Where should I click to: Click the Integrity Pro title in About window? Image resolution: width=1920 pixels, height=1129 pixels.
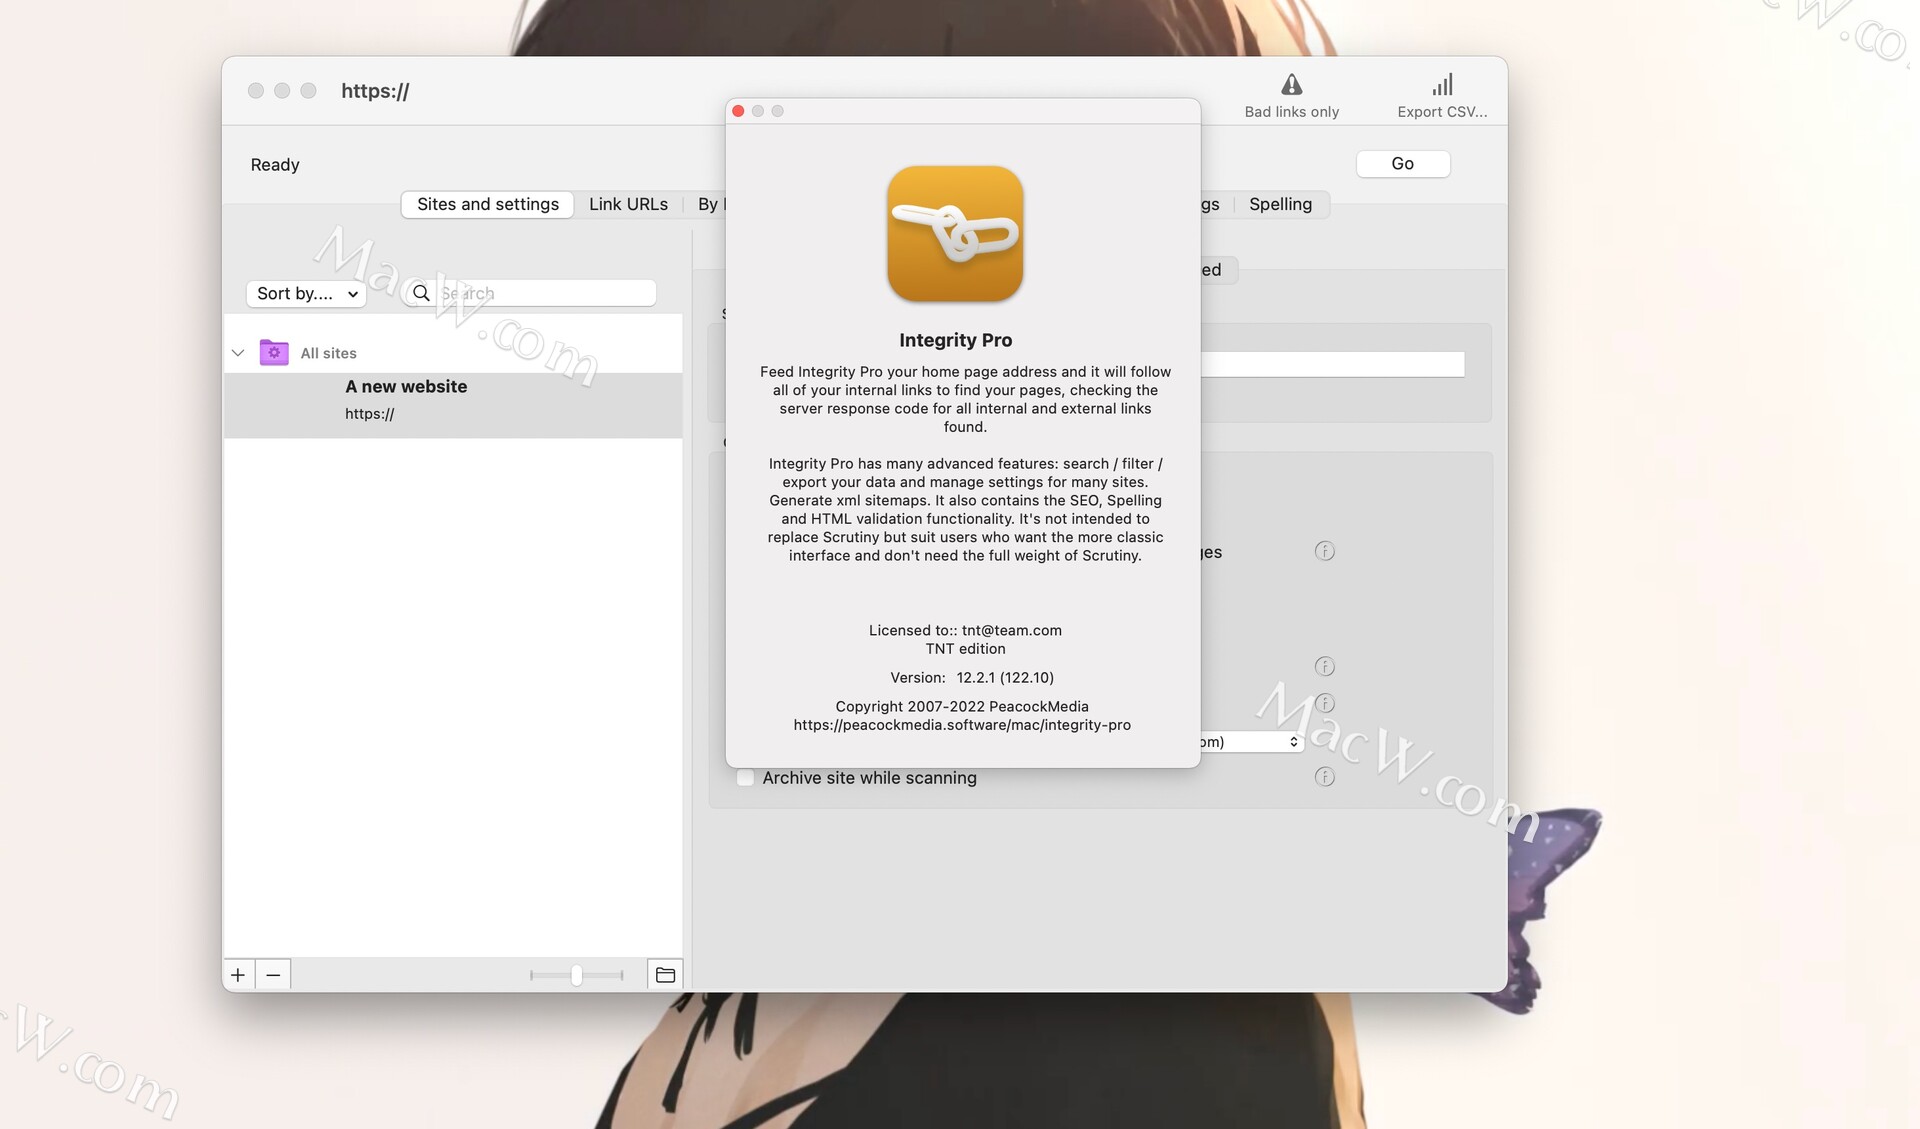(x=955, y=340)
